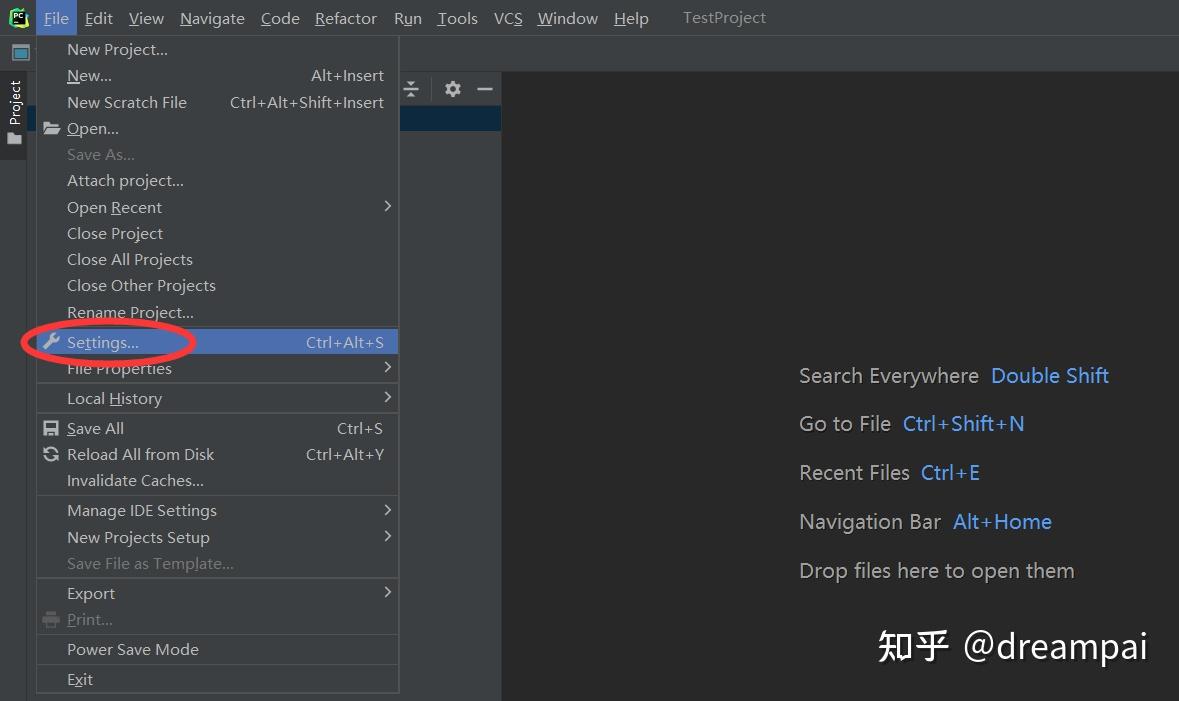Expand the Manage IDE Settings submenu arrow
Image resolution: width=1179 pixels, height=701 pixels.
[388, 510]
